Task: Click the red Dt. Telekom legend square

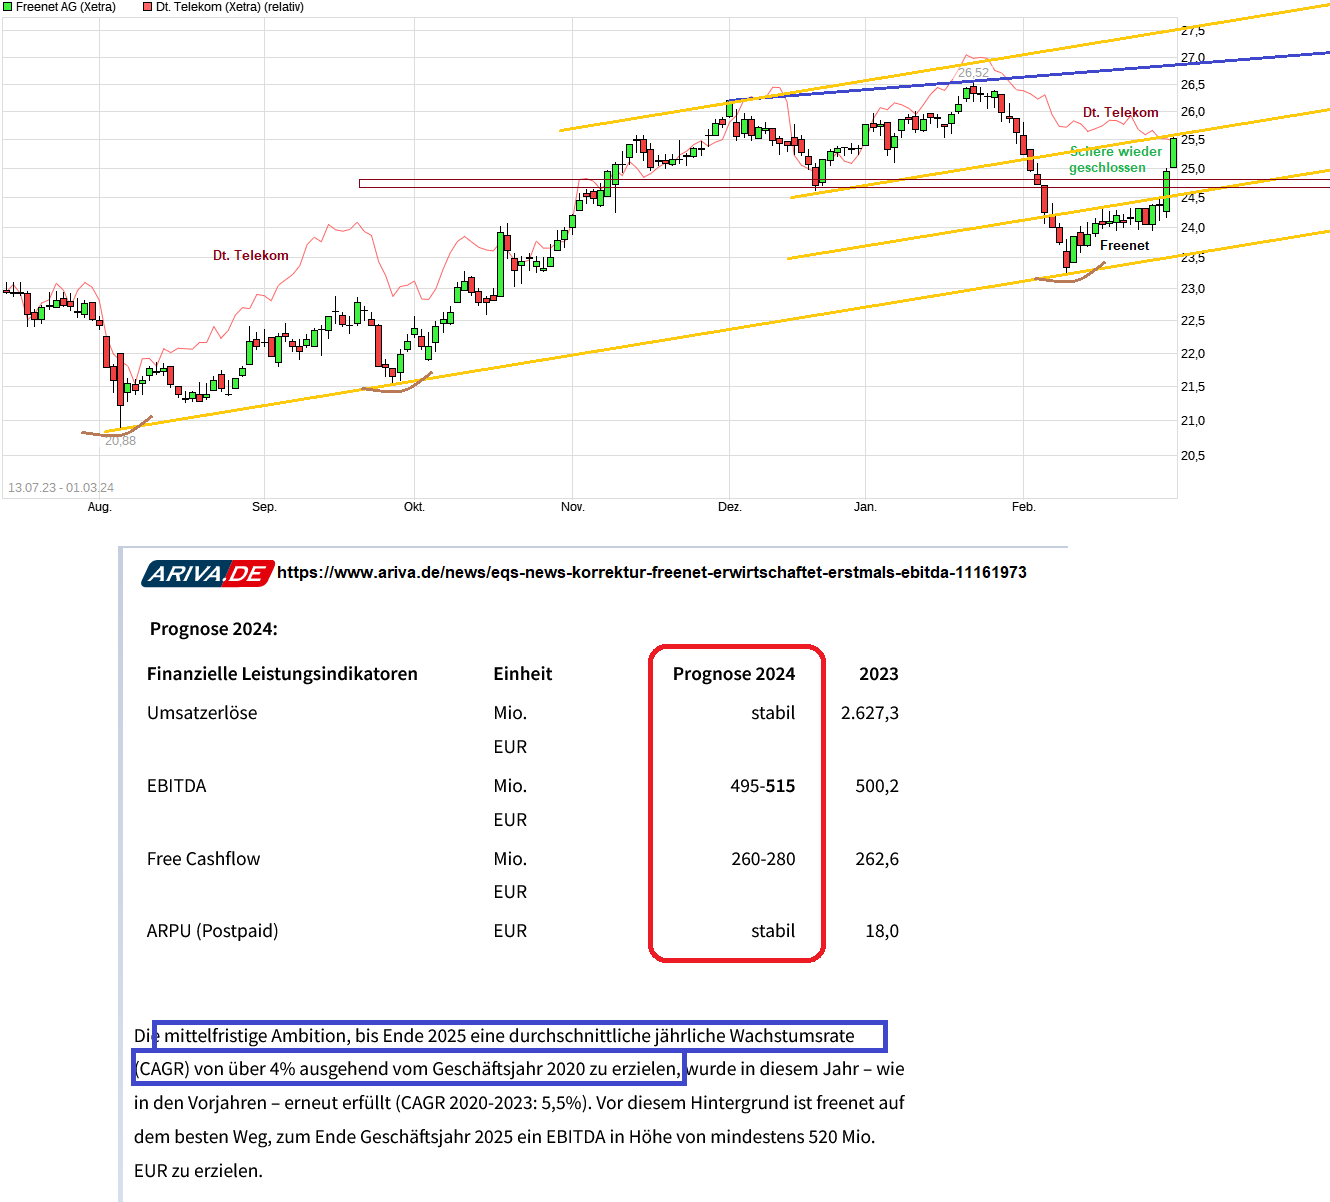Action: click(x=147, y=7)
